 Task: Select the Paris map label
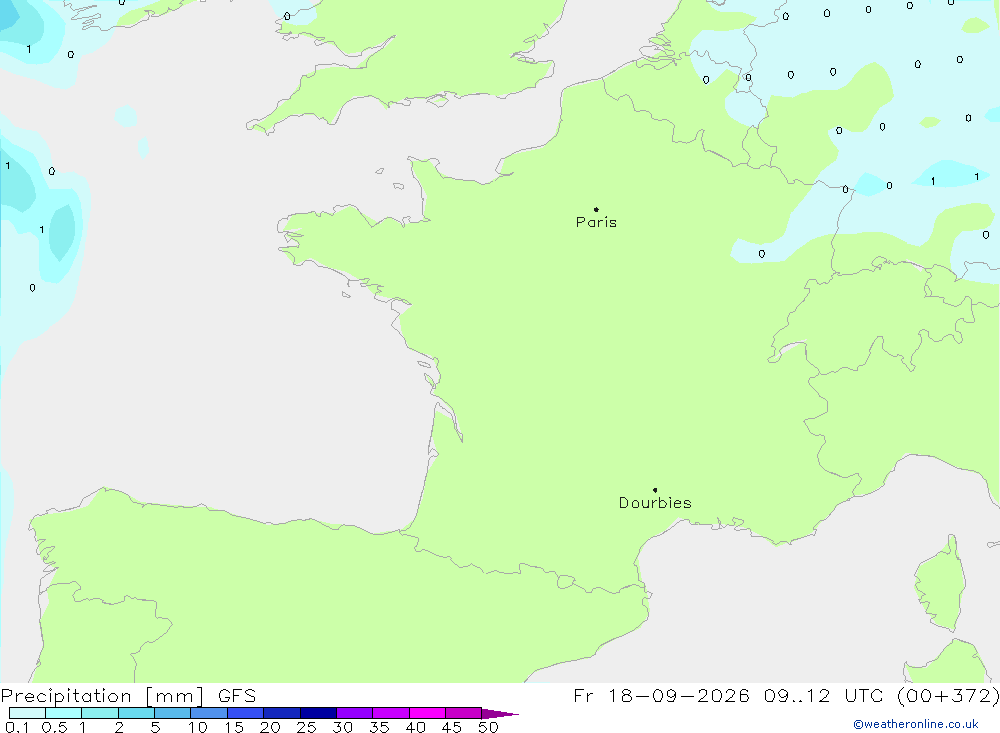pos(596,222)
